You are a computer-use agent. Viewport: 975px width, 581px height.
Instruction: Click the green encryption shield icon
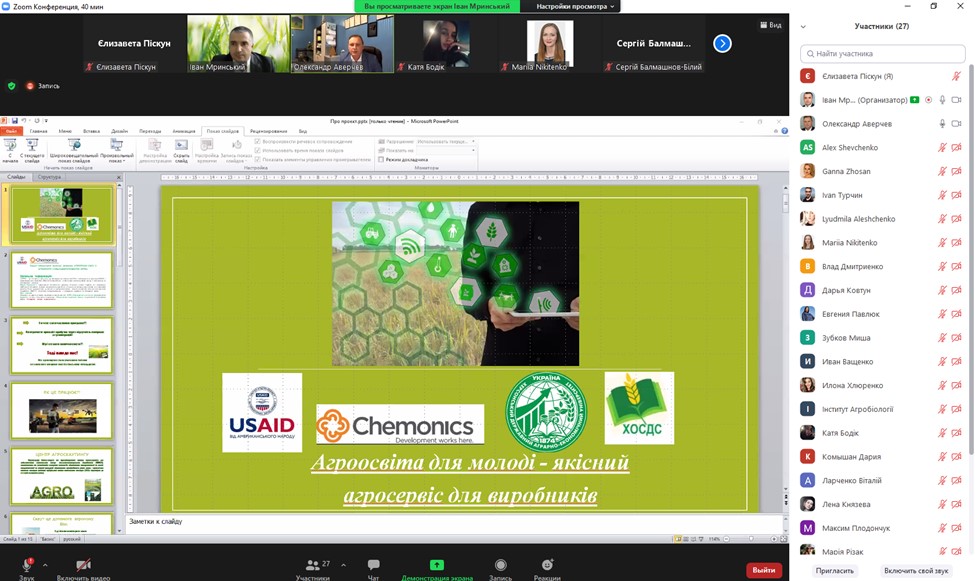(x=11, y=86)
